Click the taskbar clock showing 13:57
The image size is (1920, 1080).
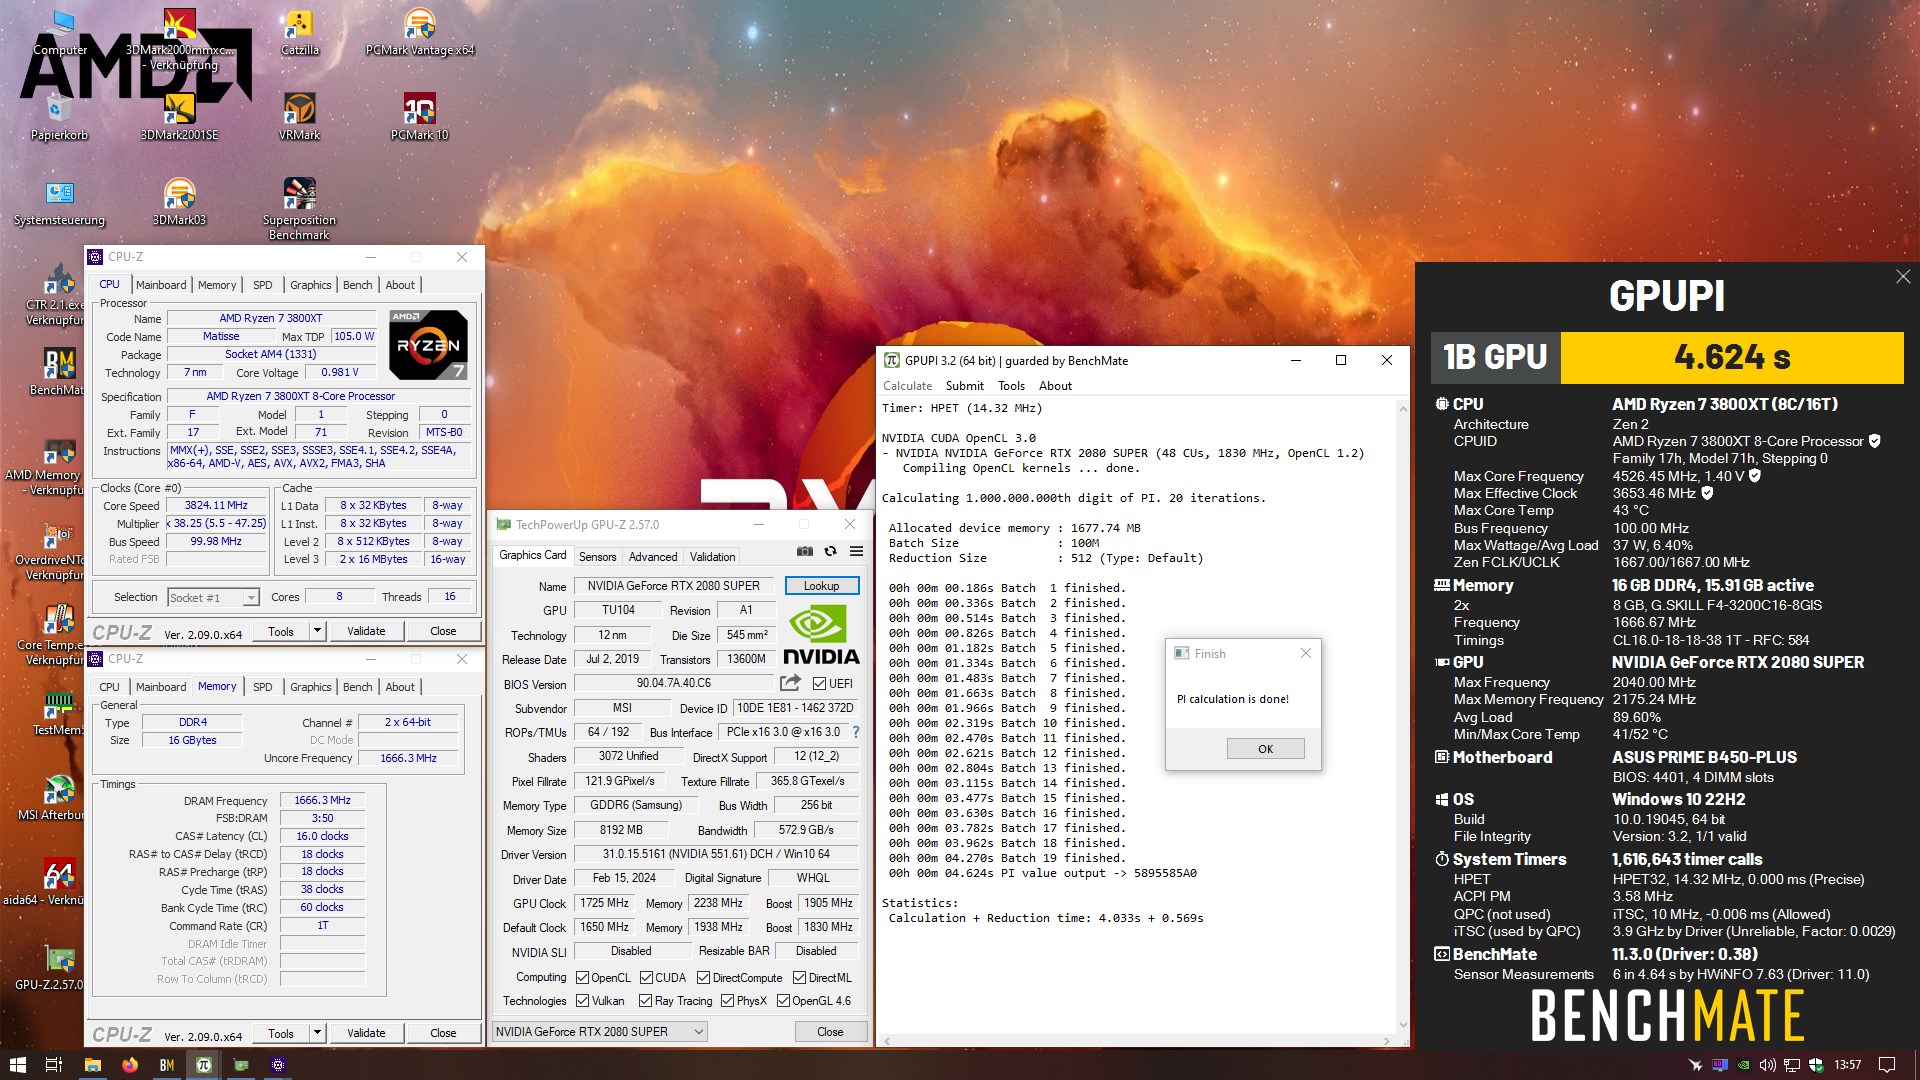(x=1847, y=1065)
